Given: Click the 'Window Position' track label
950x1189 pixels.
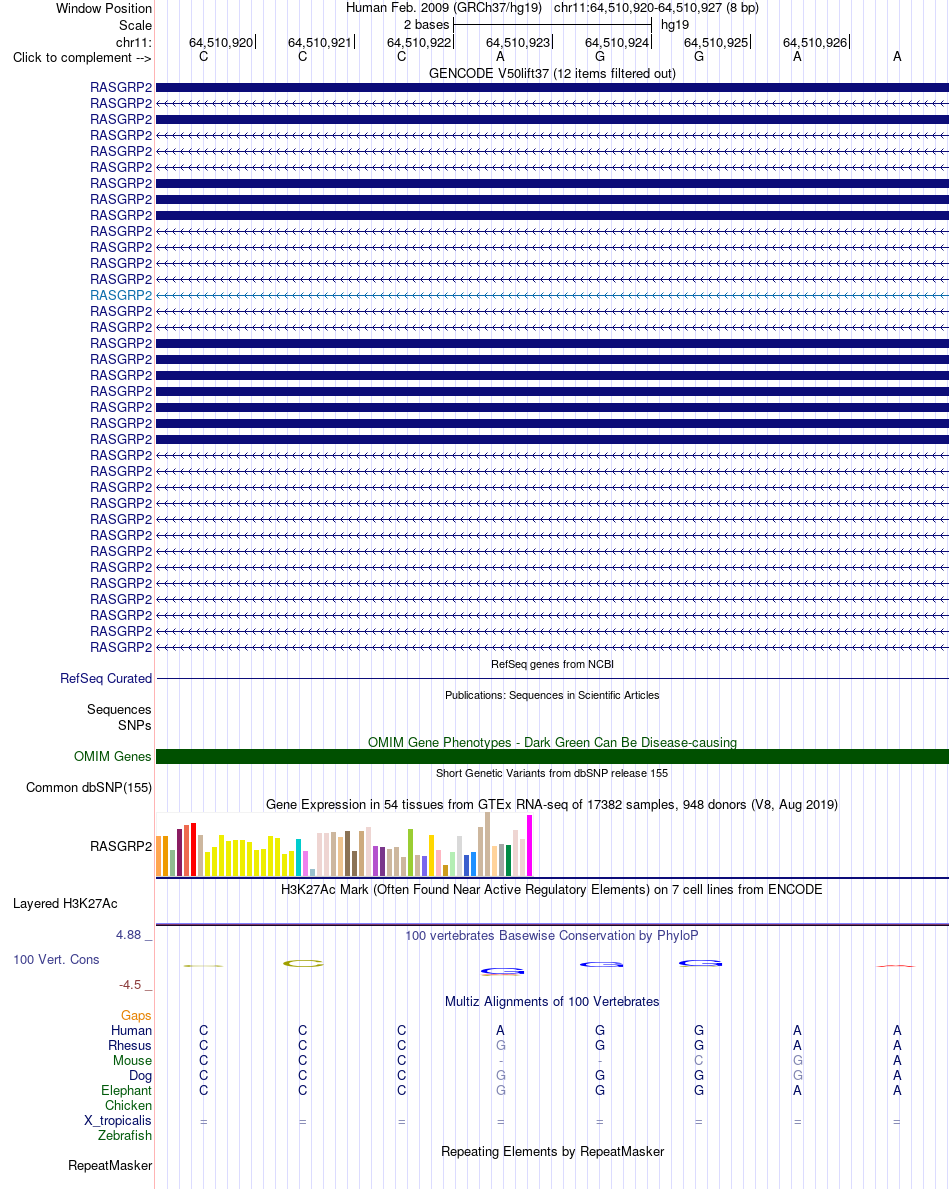Looking at the screenshot, I should (x=104, y=8).
